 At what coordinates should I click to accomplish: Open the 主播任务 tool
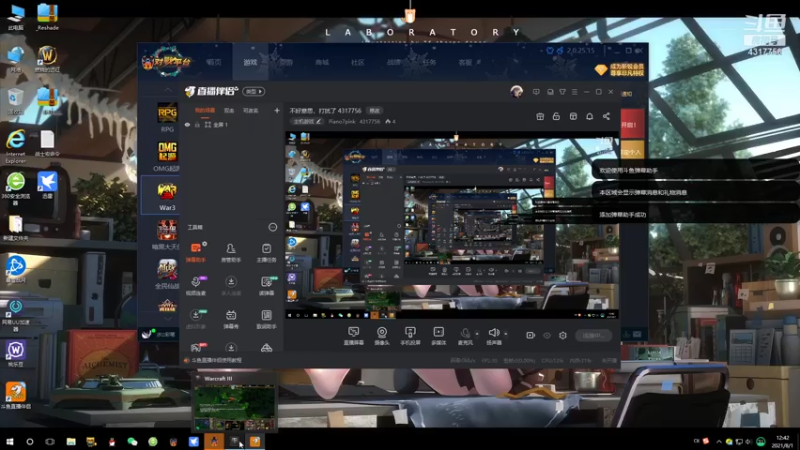(266, 252)
